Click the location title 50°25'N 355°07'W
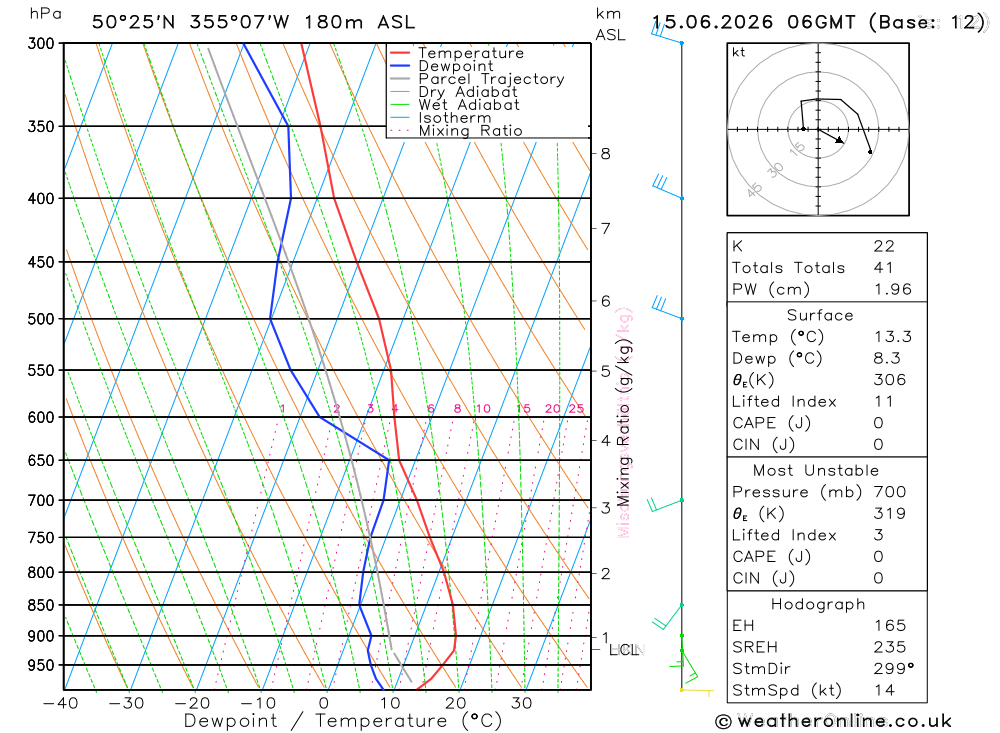Screen dimensions: 1000x733 click(191, 22)
